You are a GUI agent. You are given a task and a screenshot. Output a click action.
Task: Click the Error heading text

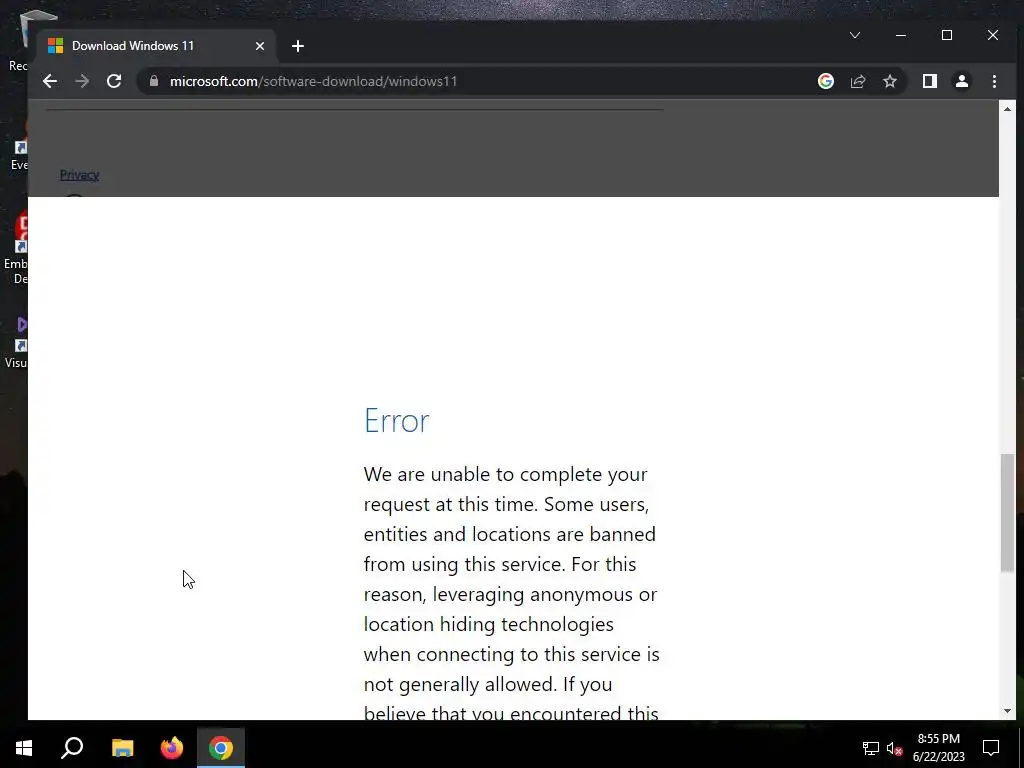click(396, 421)
